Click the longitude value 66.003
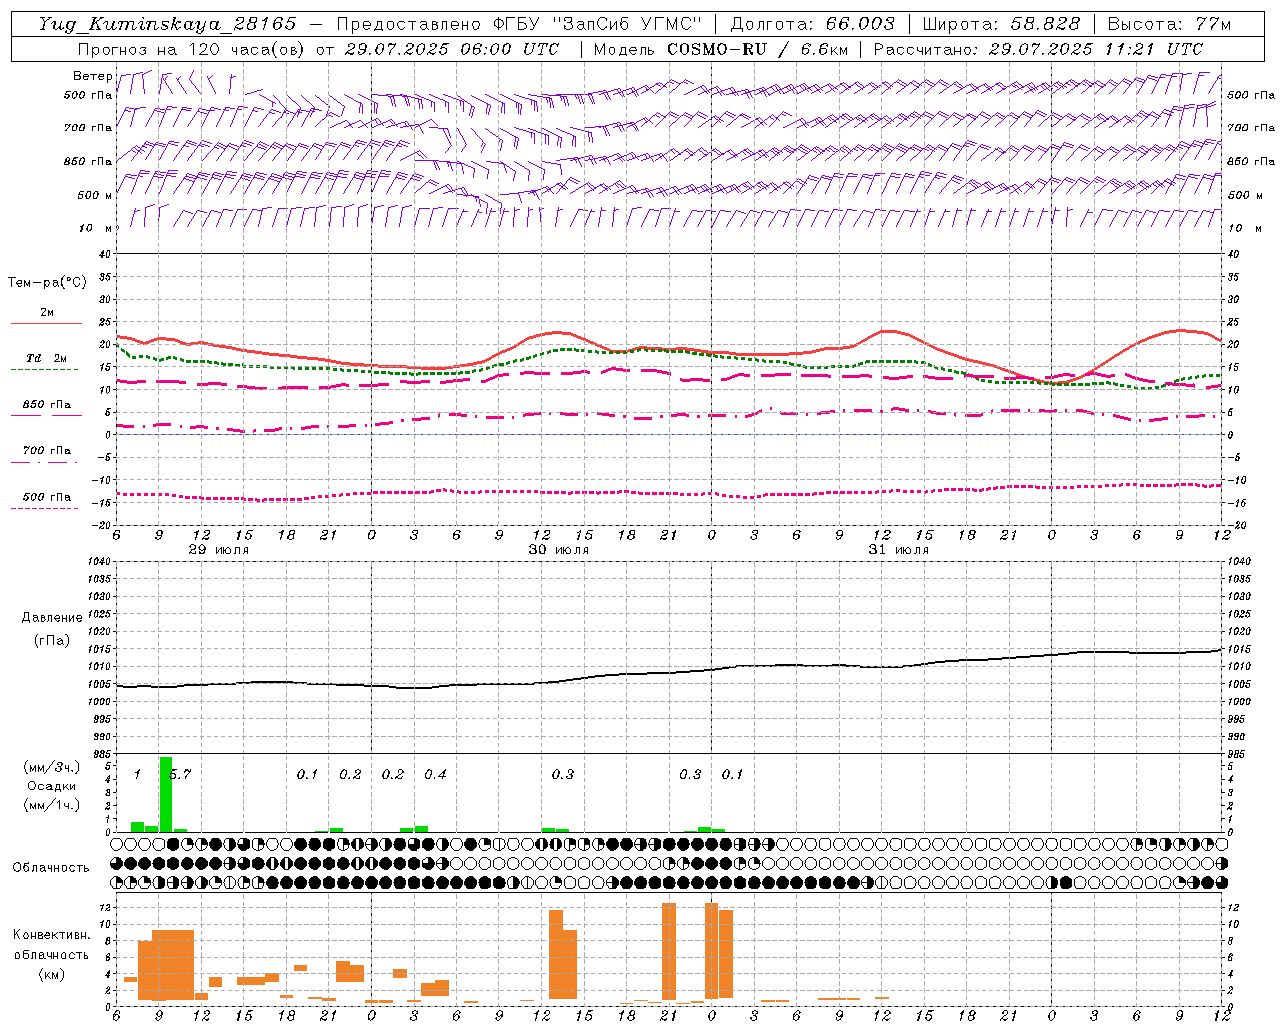The image size is (1280, 1024). (x=860, y=24)
